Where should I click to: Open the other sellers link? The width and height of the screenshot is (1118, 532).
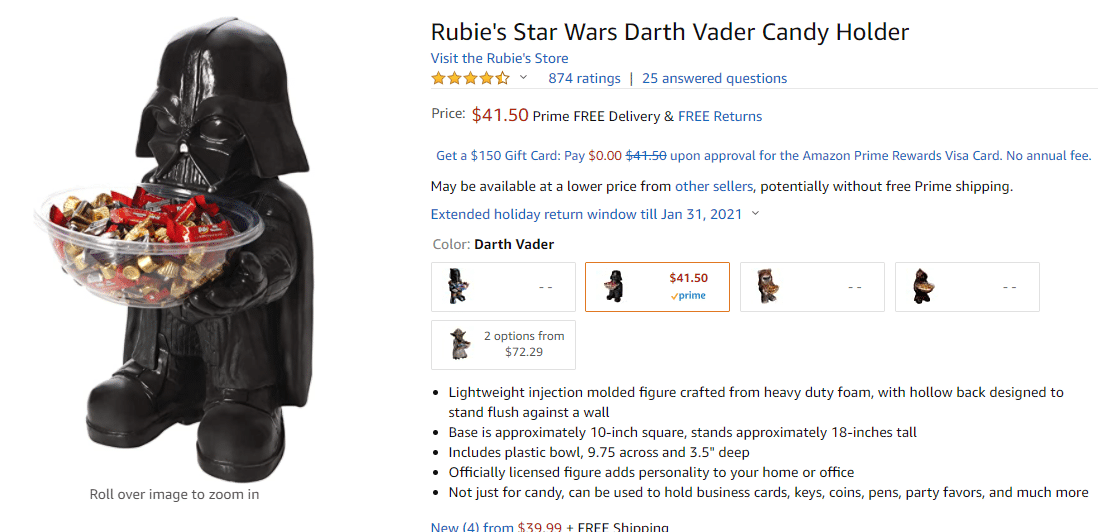coord(714,187)
